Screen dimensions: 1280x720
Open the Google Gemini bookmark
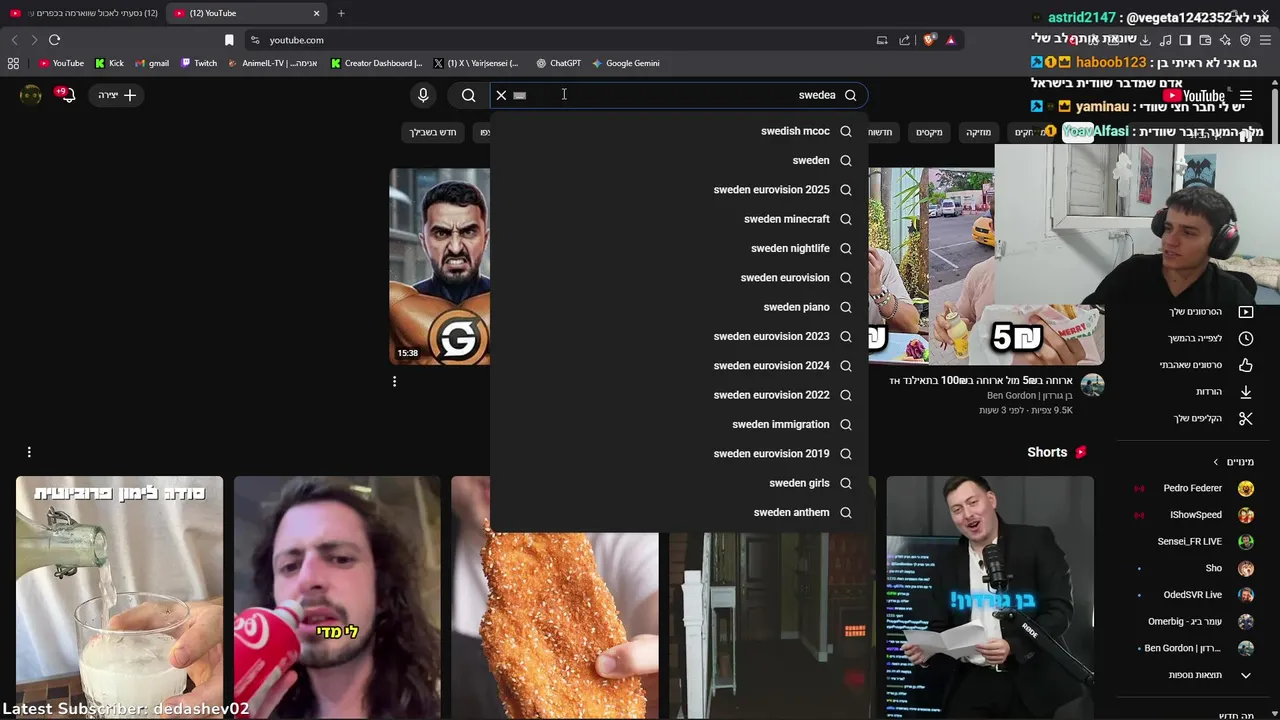click(x=626, y=63)
